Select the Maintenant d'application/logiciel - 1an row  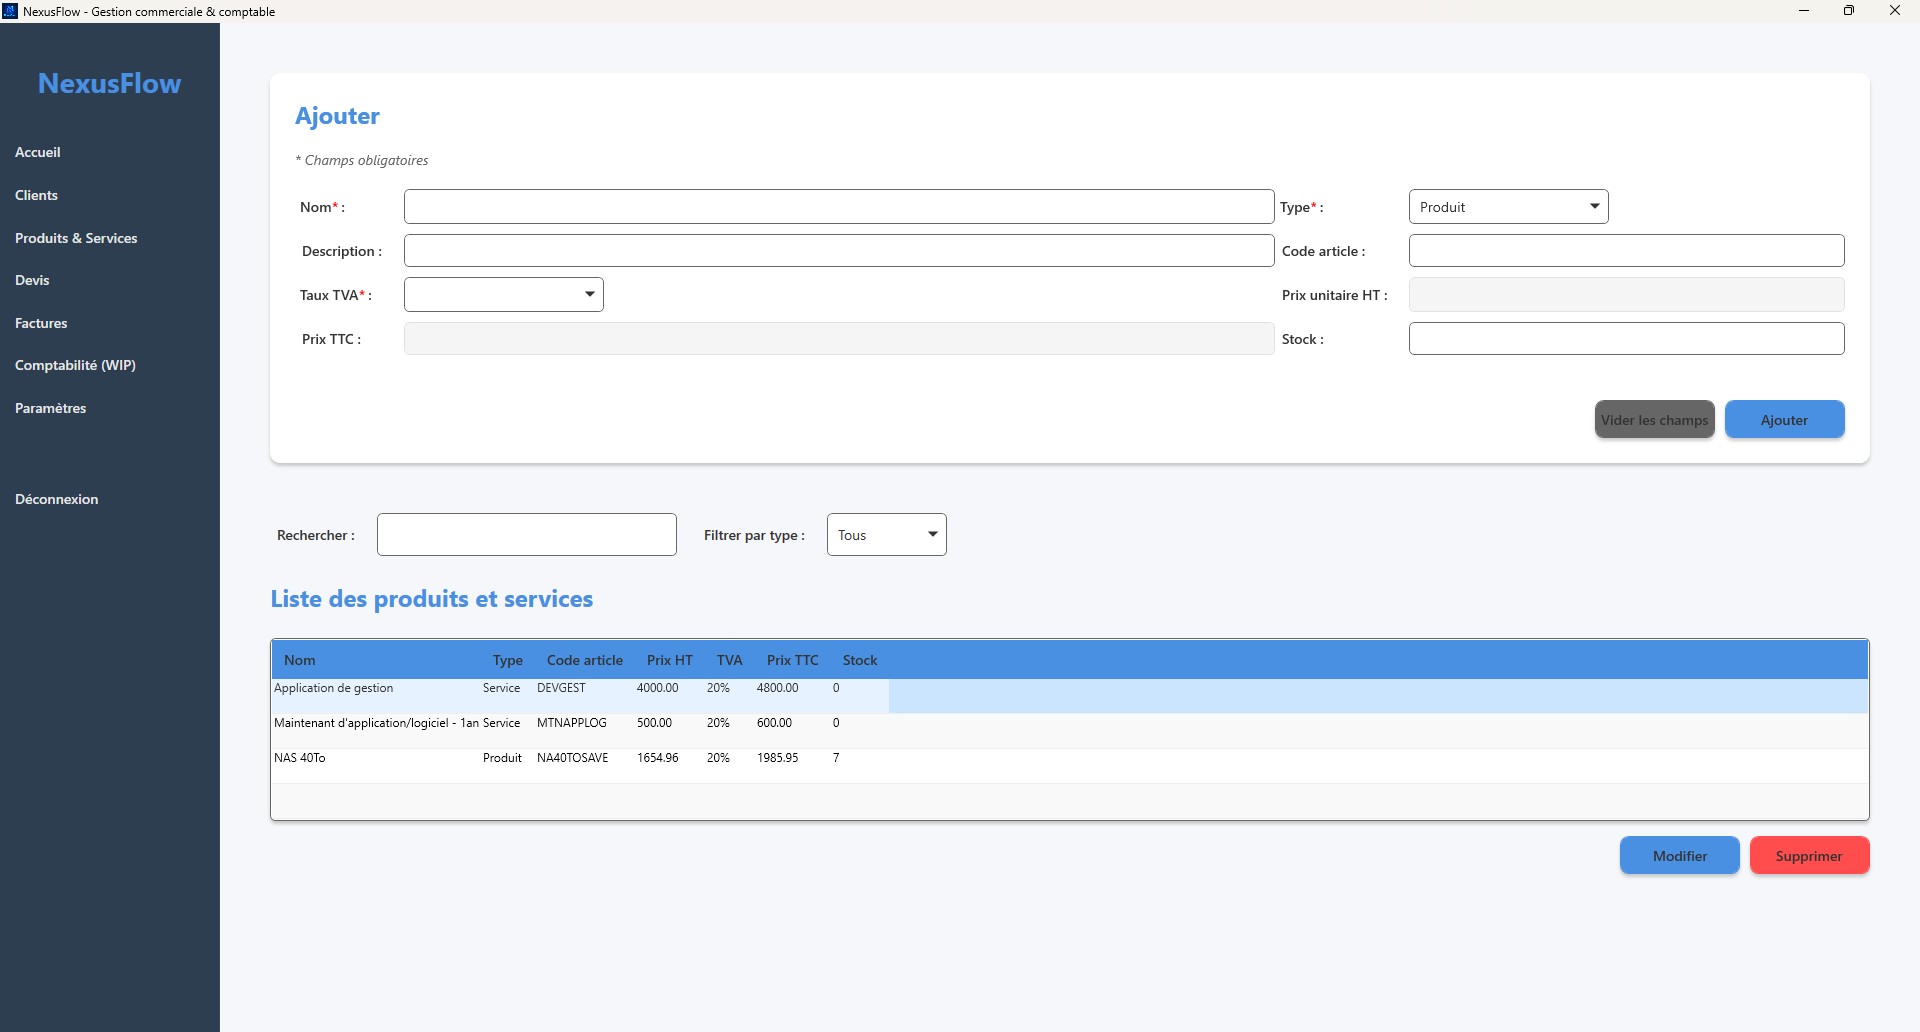click(1069, 731)
